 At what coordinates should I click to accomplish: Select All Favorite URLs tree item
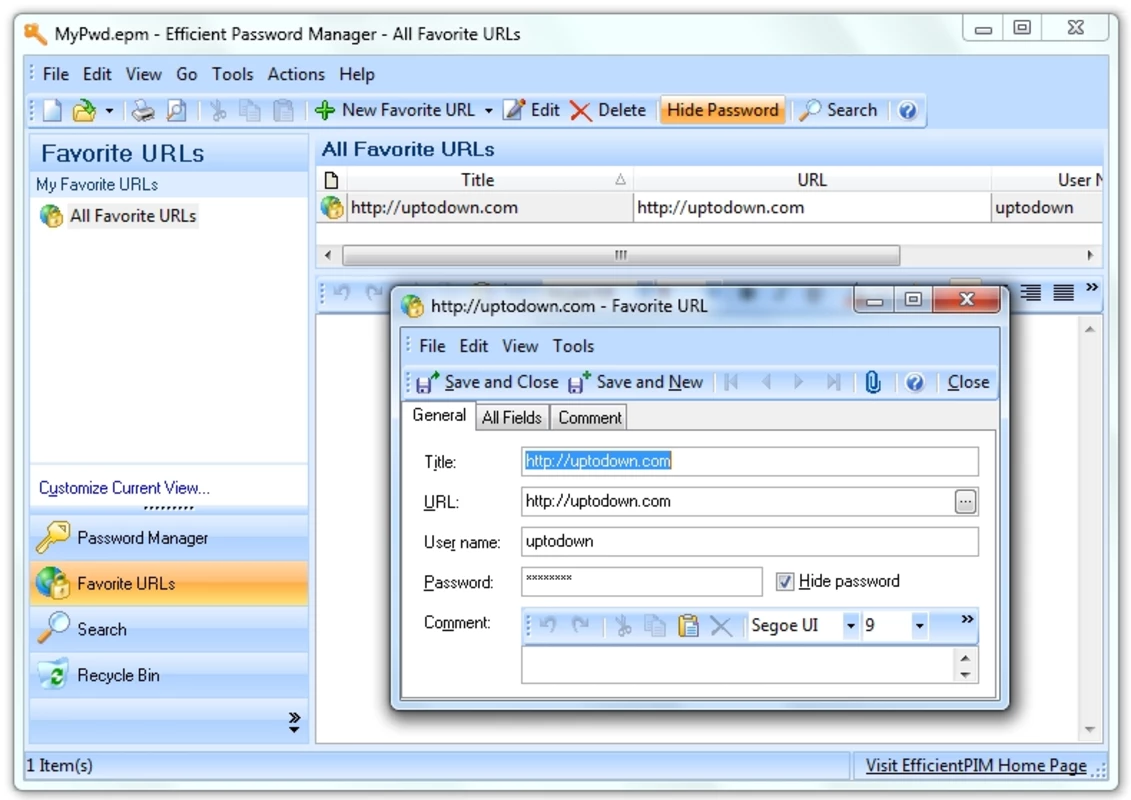click(x=133, y=216)
